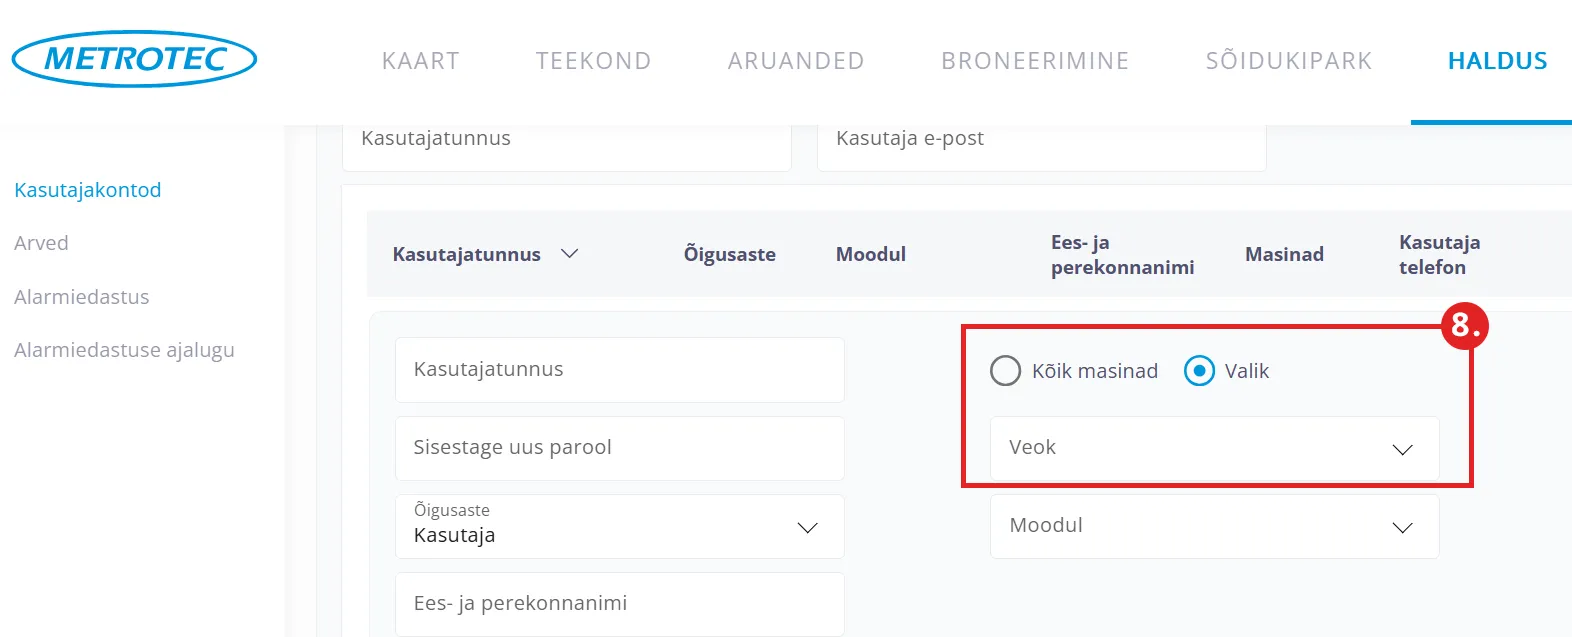The image size is (1572, 637).
Task: Switch to the SÕIDUKIPARK tab
Action: point(1289,61)
